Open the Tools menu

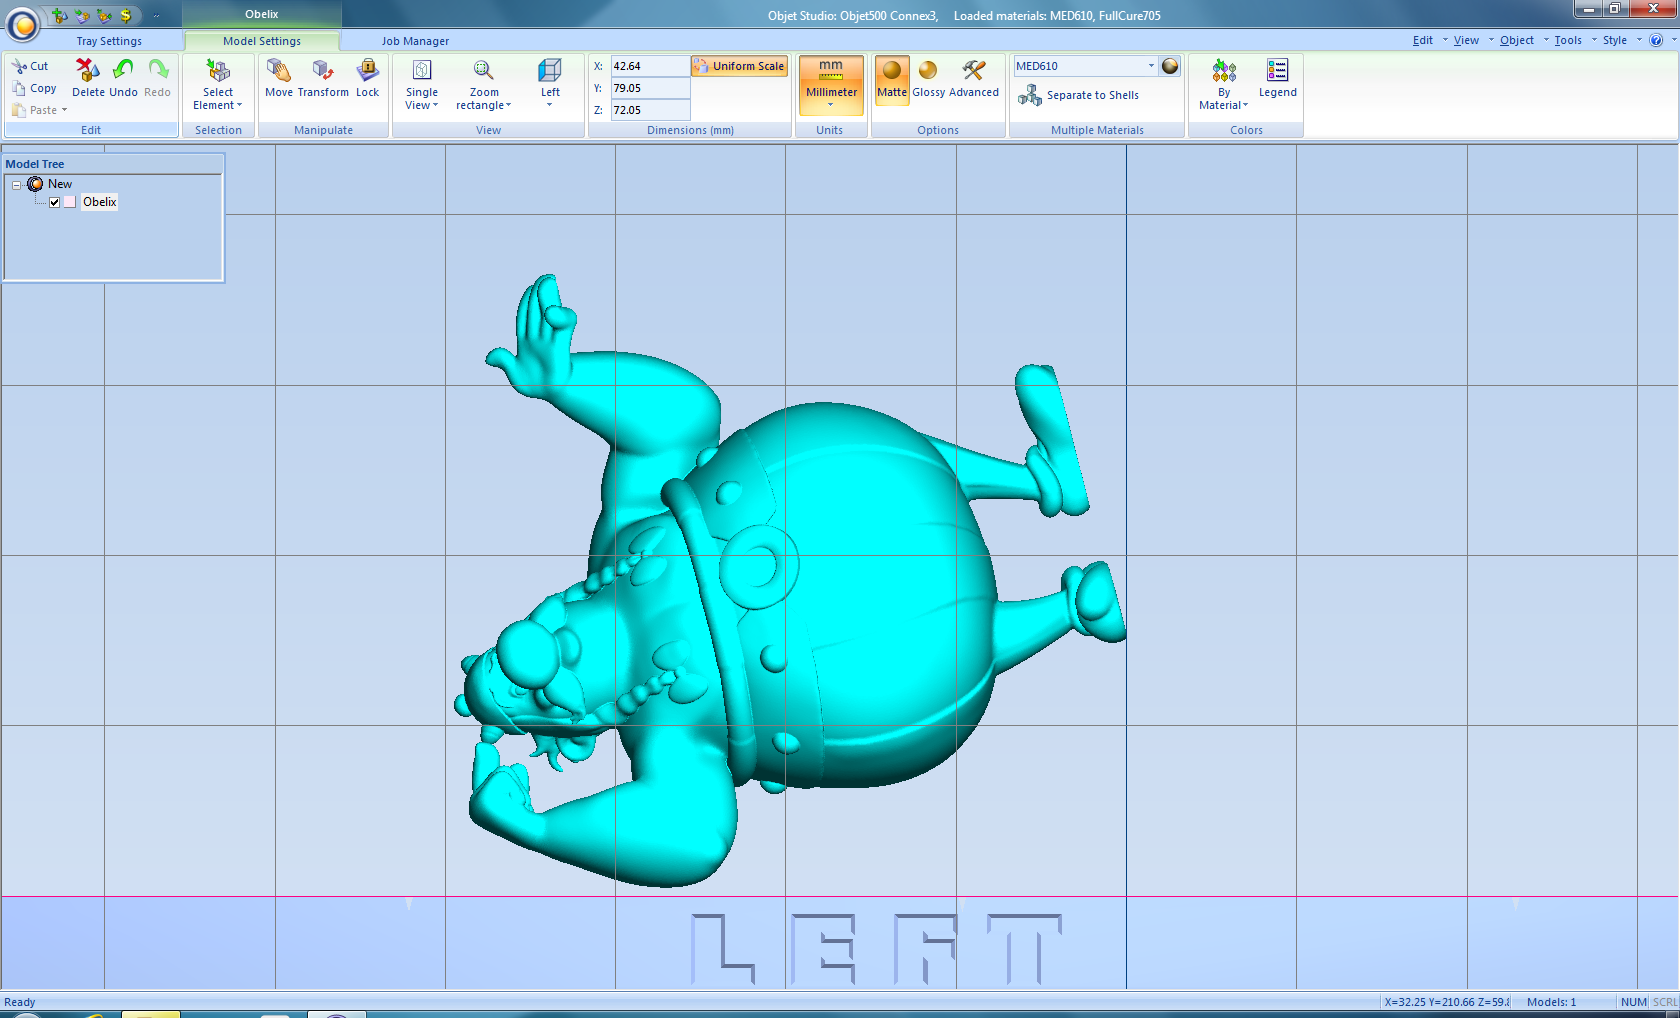[x=1567, y=40]
